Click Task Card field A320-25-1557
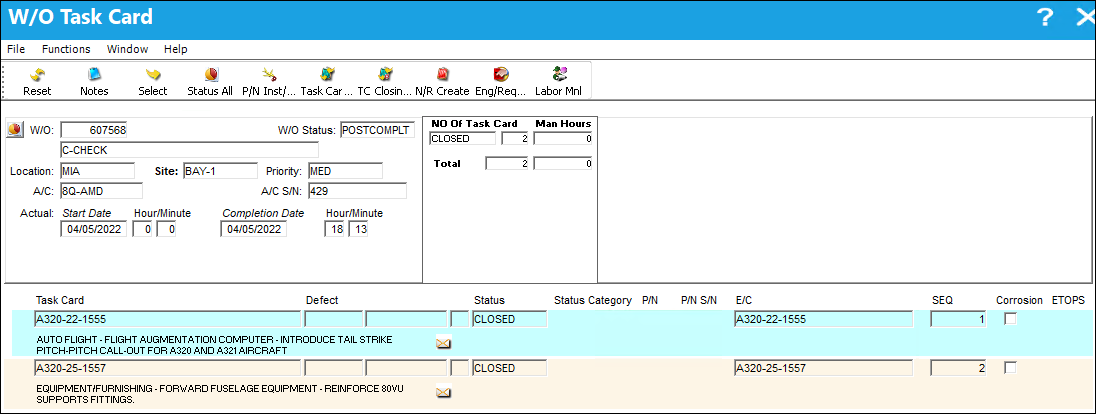This screenshot has height=414, width=1096. pos(168,368)
